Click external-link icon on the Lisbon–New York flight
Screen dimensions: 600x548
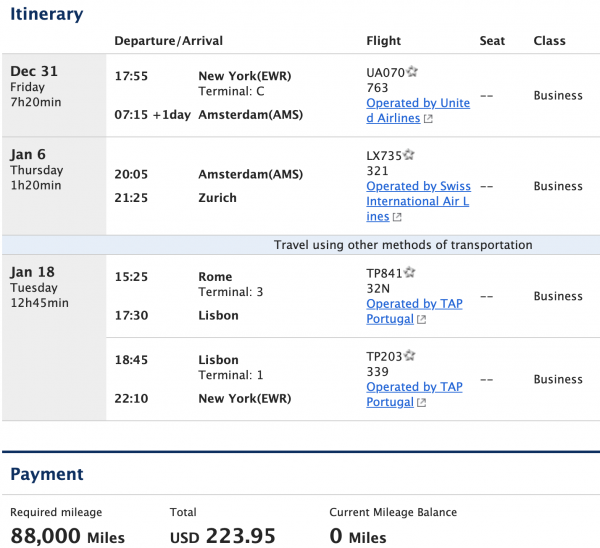pos(421,403)
